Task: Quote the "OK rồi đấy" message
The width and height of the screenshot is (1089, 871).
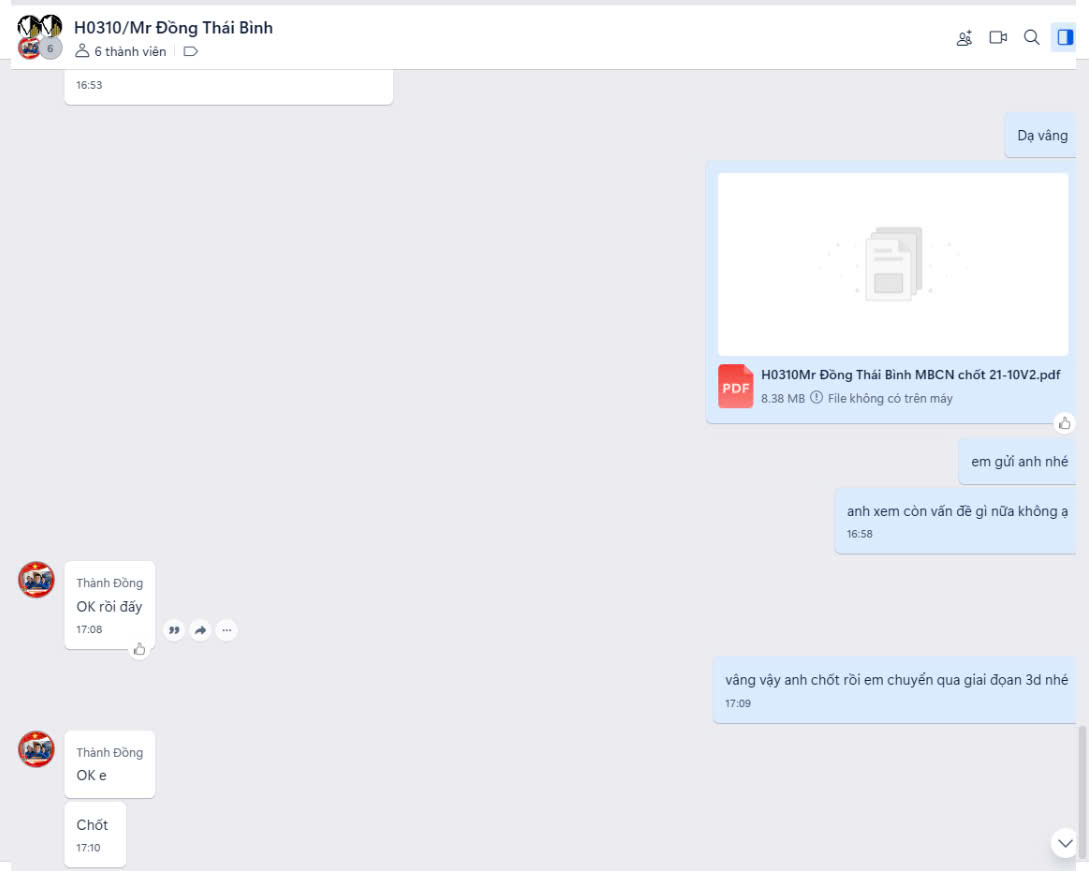Action: [174, 630]
